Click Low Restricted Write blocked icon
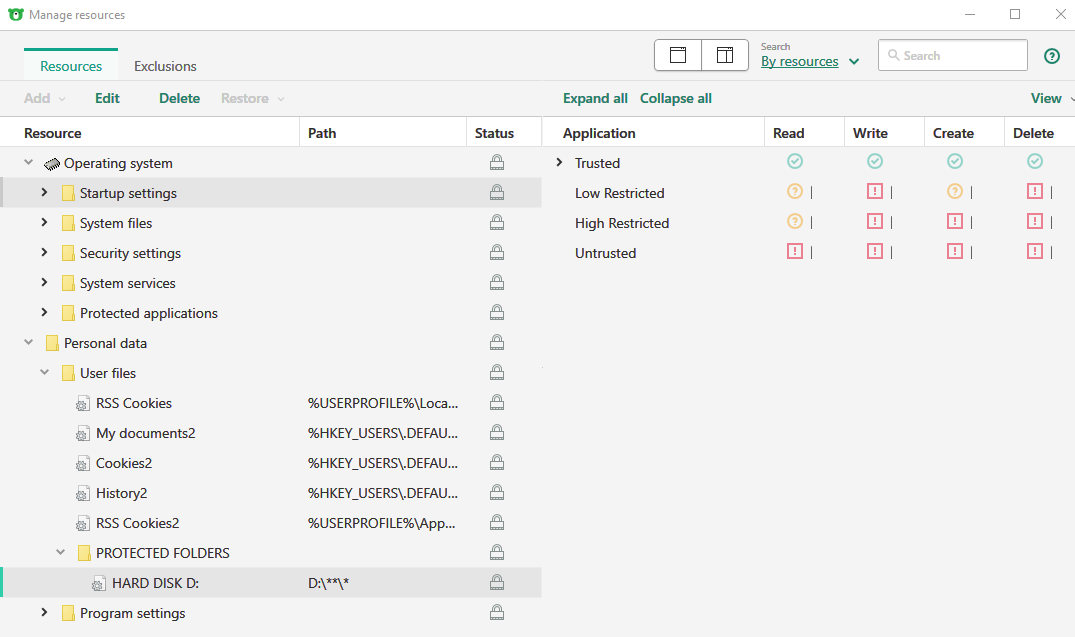This screenshot has width=1075, height=637. [875, 192]
